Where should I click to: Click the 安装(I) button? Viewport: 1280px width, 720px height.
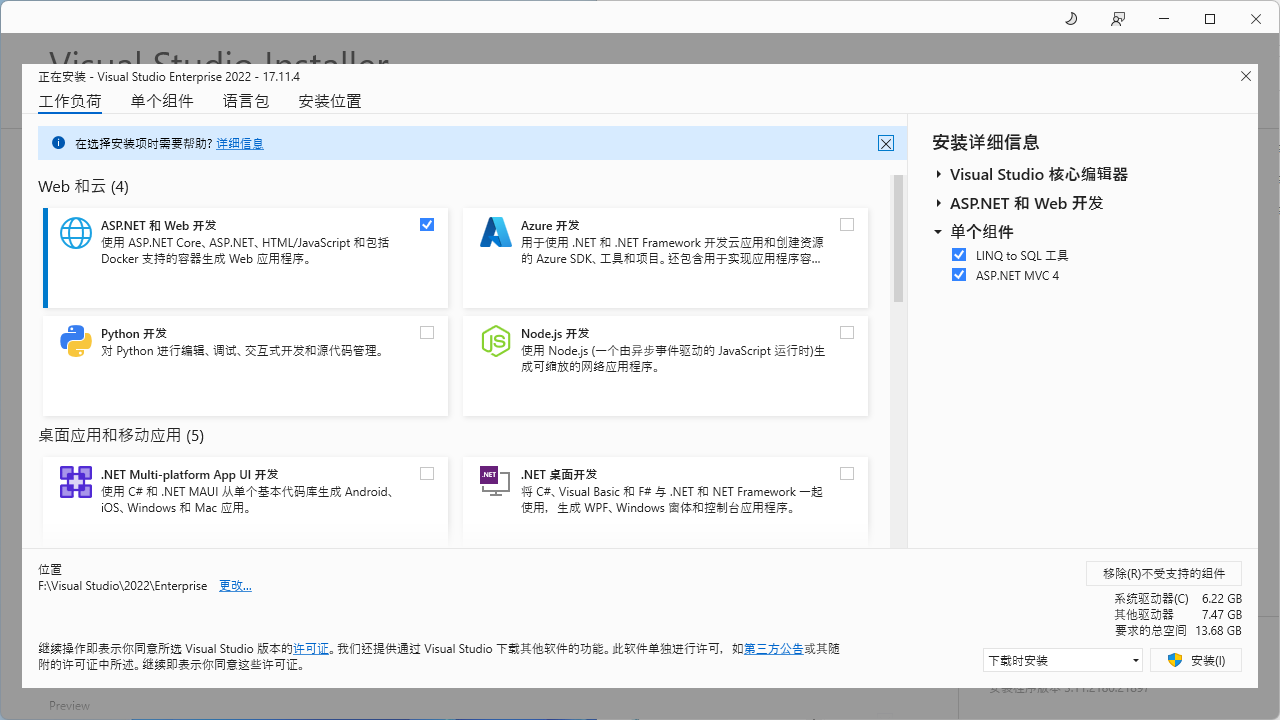(1196, 660)
